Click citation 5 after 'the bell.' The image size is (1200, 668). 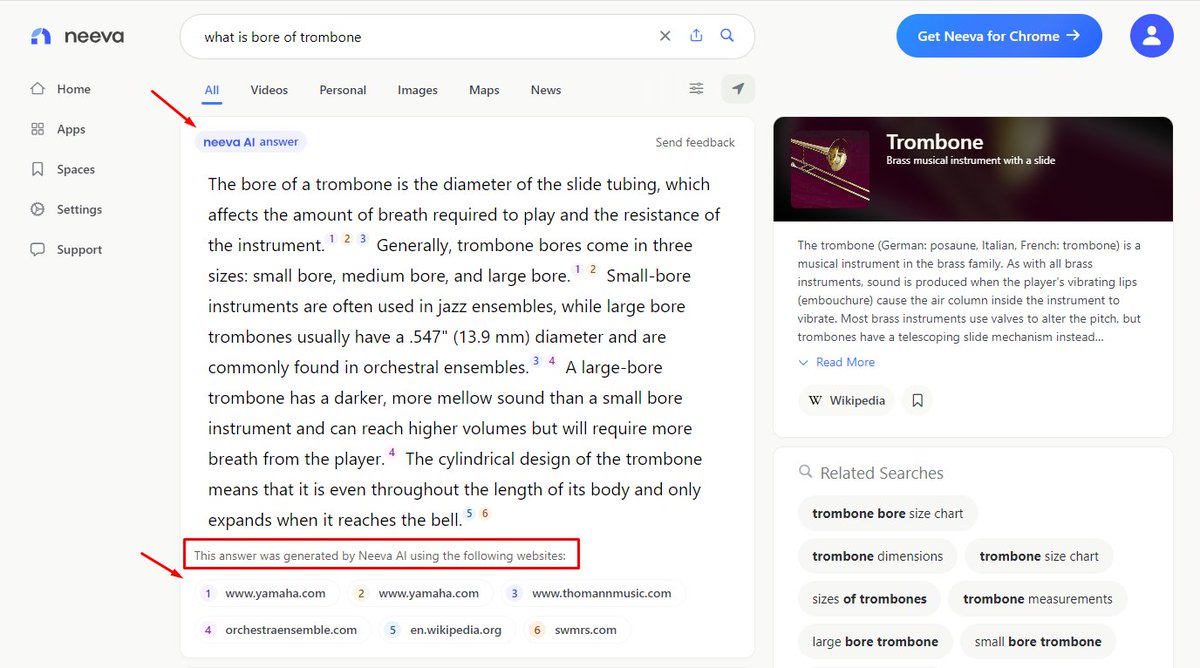[x=469, y=513]
